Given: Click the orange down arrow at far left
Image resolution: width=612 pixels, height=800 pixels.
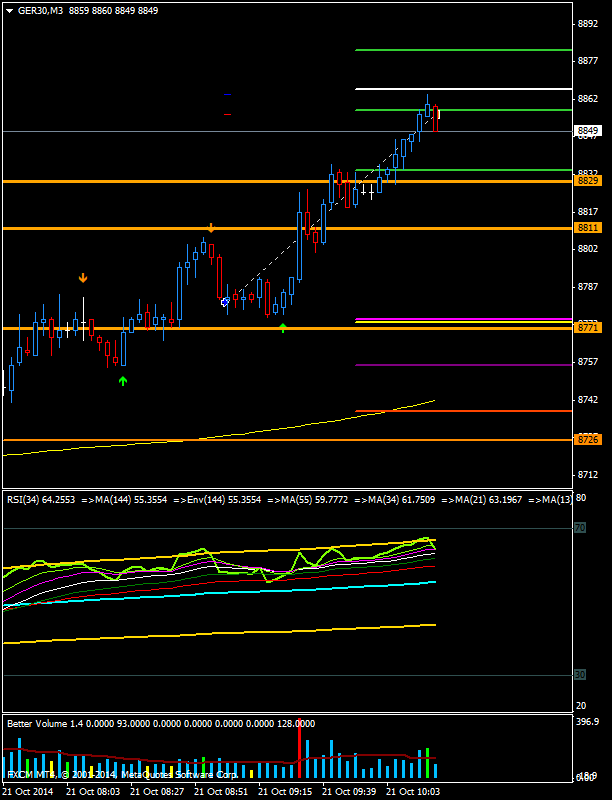Looking at the screenshot, I should [x=83, y=277].
